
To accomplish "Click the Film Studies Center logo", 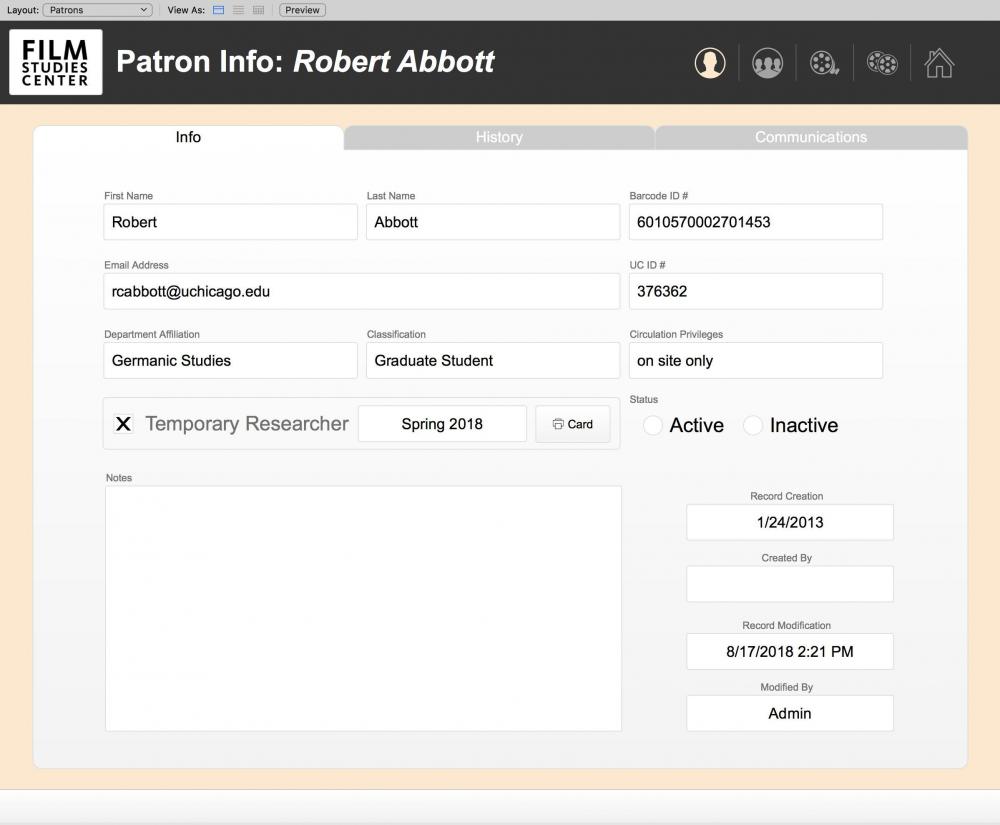I will [56, 62].
